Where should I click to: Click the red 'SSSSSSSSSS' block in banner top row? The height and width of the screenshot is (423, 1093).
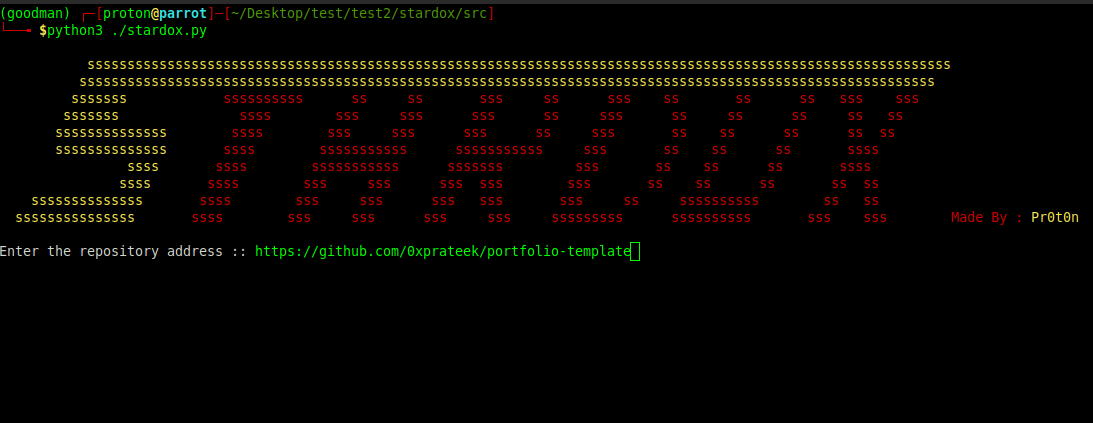pyautogui.click(x=263, y=100)
